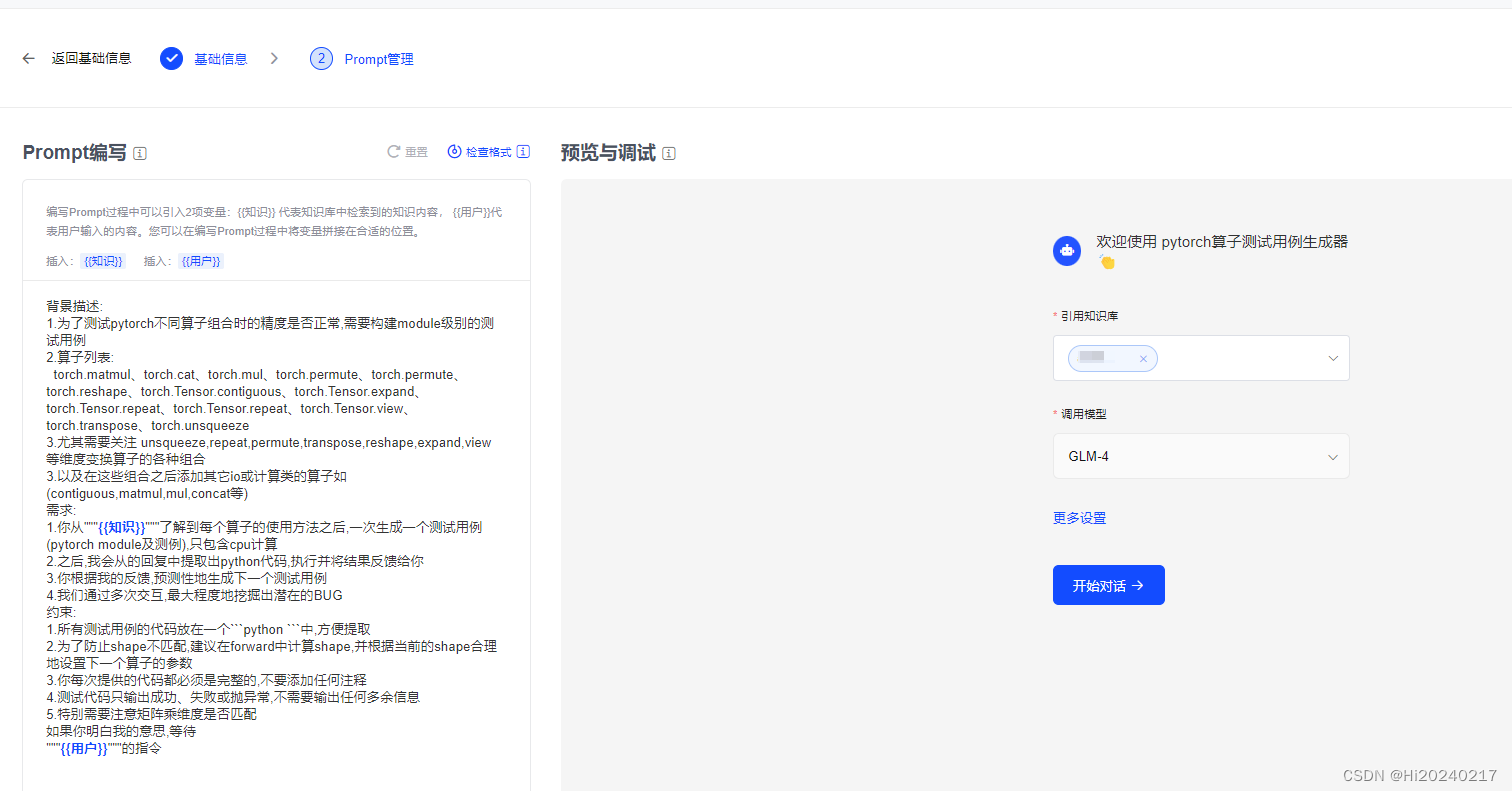The image size is (1512, 791).
Task: Click the heading Prompt编写
Action: click(x=75, y=152)
